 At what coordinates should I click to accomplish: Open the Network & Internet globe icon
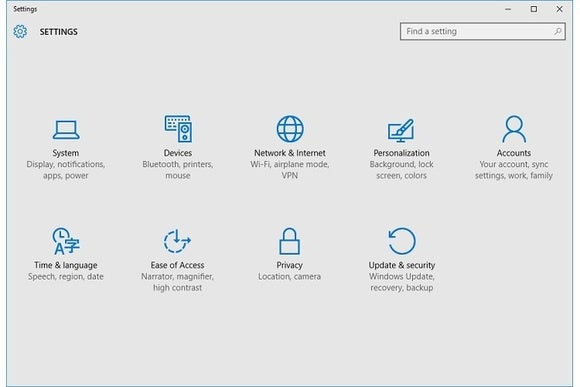click(290, 129)
